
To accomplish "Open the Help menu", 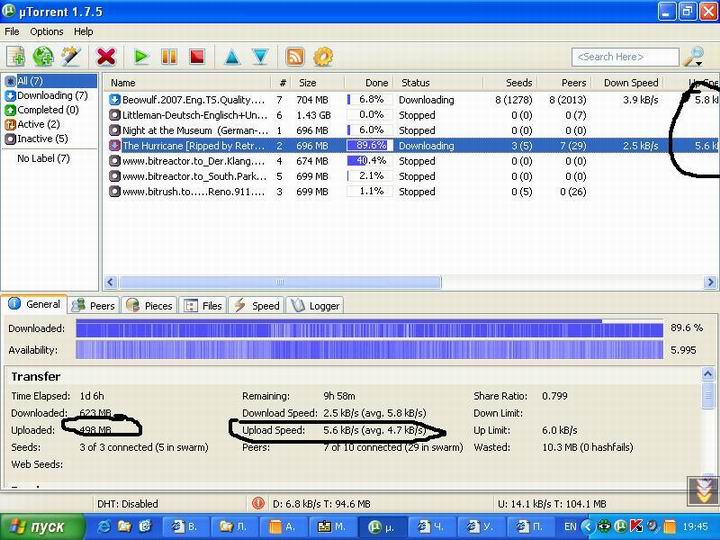I will [83, 31].
